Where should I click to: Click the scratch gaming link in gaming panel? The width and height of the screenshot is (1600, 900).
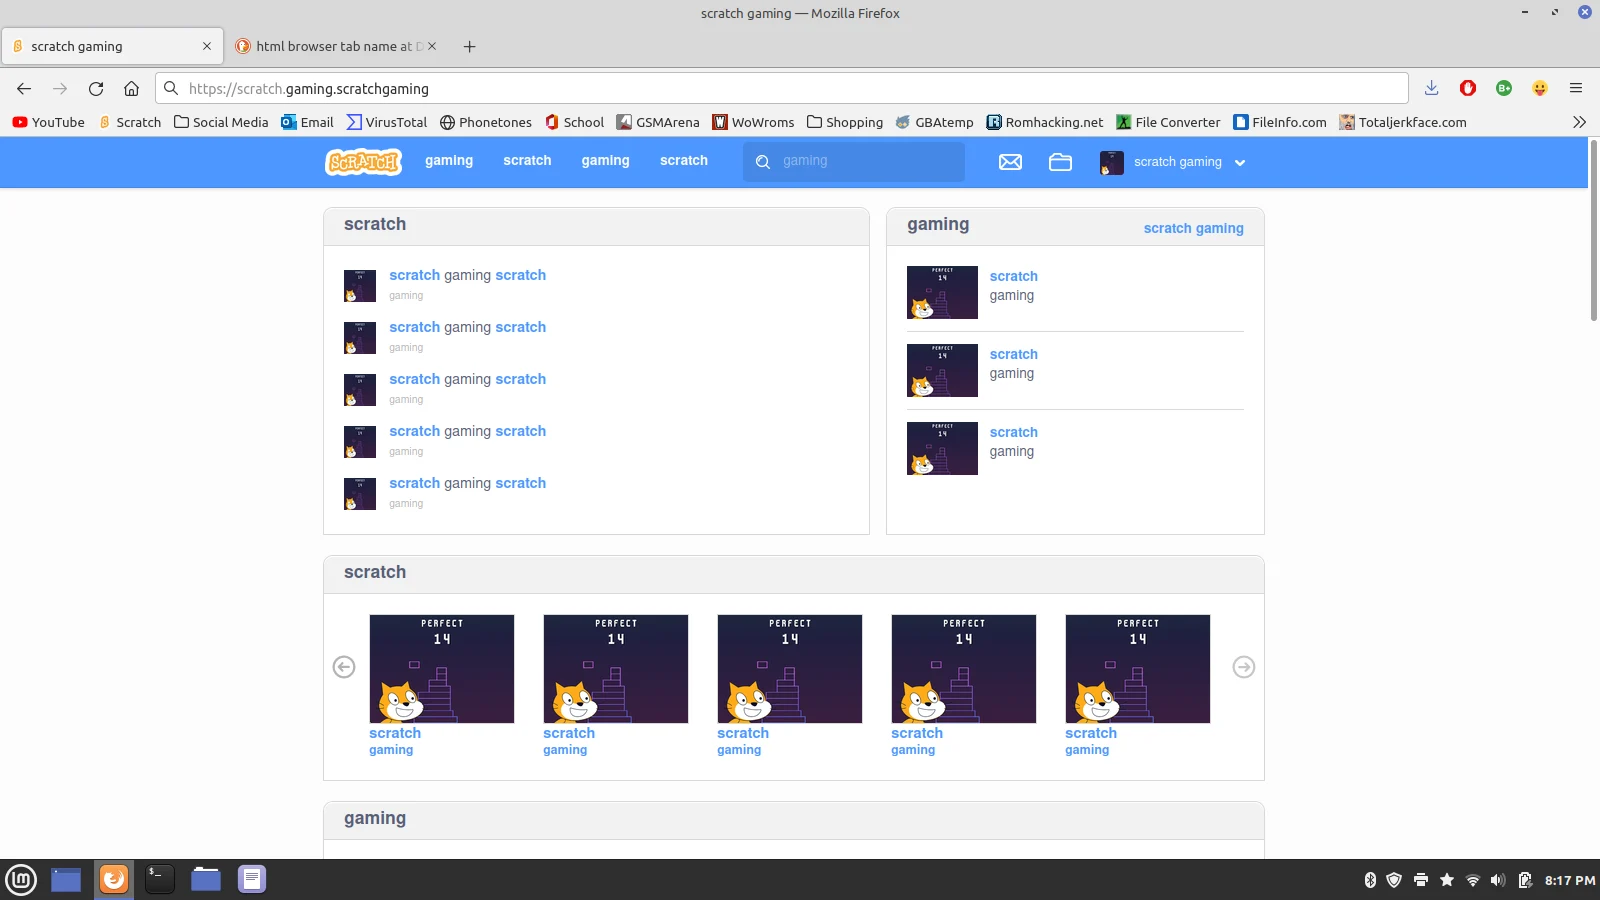coord(1193,228)
